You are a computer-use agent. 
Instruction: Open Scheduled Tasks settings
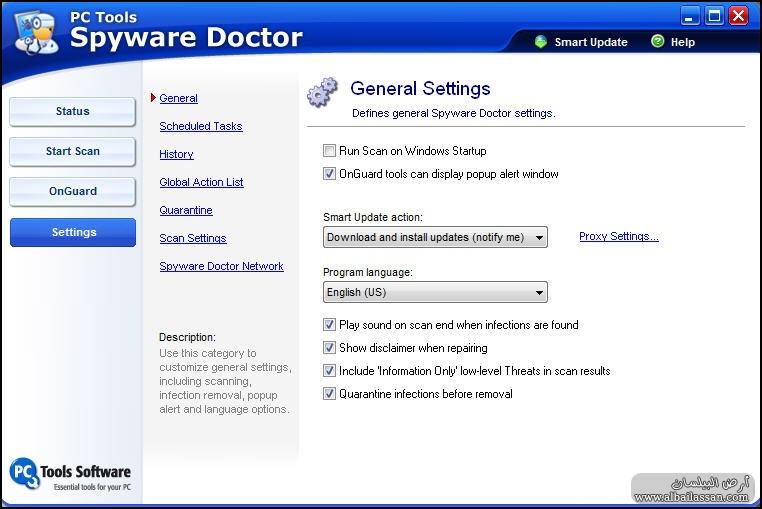(201, 126)
